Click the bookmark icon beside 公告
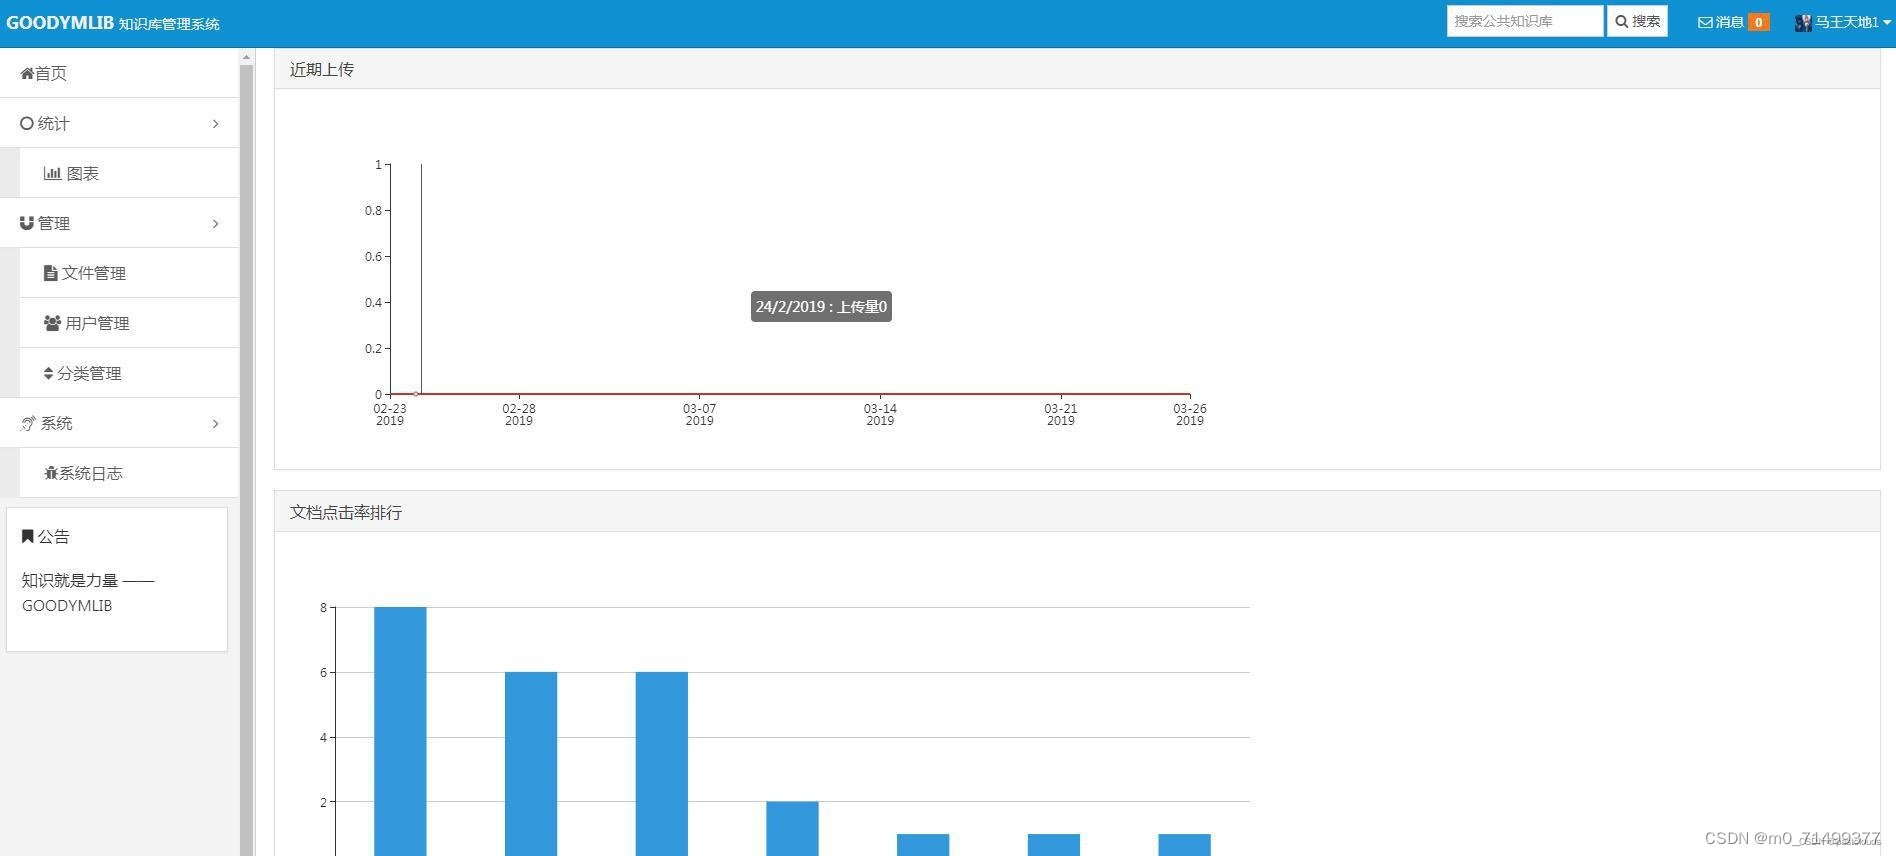Screen dimensions: 1896x856 (x=27, y=537)
